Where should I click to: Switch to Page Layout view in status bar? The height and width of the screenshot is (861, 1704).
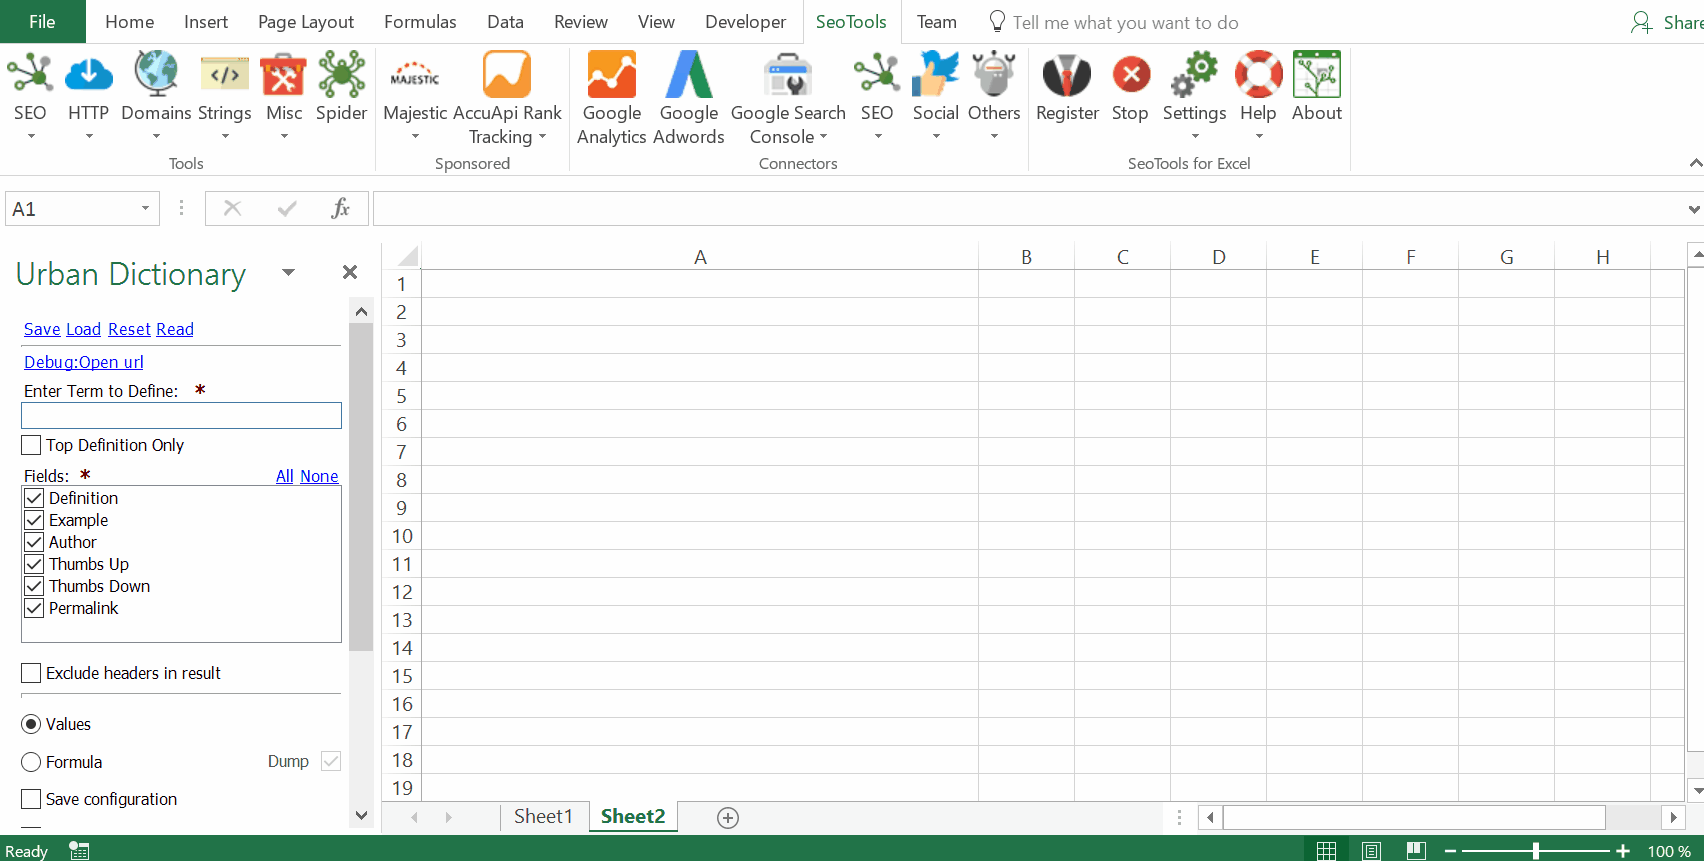point(1372,851)
